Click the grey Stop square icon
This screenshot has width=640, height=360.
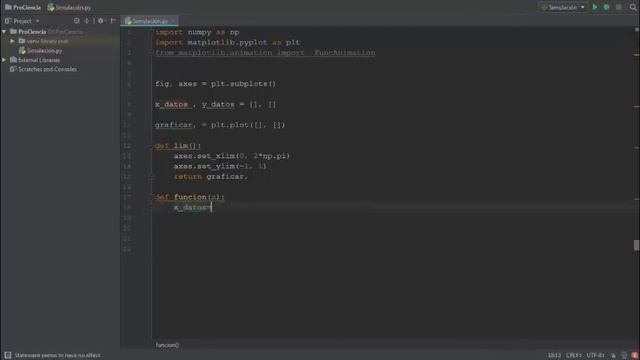click(619, 7)
